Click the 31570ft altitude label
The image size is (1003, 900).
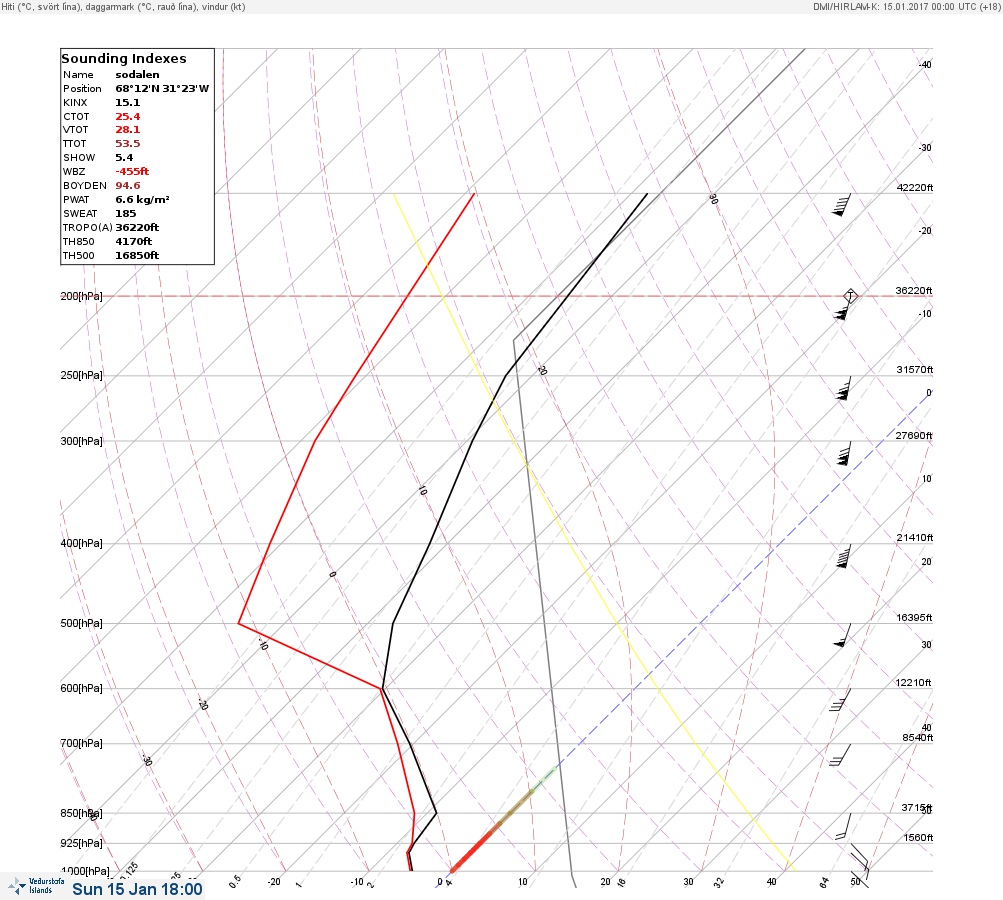click(915, 370)
